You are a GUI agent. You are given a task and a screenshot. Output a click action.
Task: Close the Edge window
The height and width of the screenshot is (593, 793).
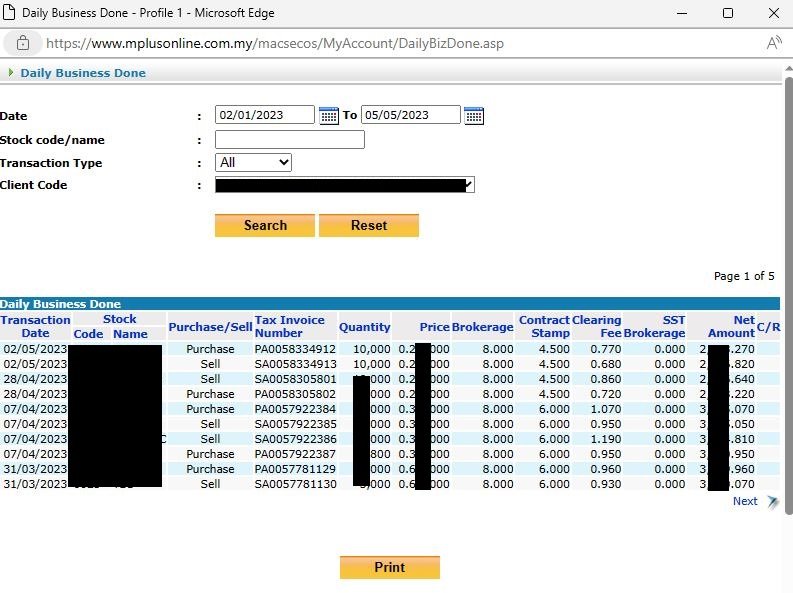[x=774, y=13]
